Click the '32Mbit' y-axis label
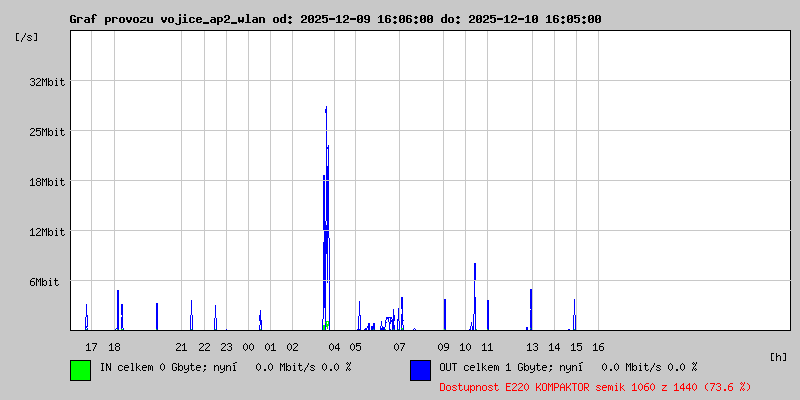The height and width of the screenshot is (400, 800). 47,82
